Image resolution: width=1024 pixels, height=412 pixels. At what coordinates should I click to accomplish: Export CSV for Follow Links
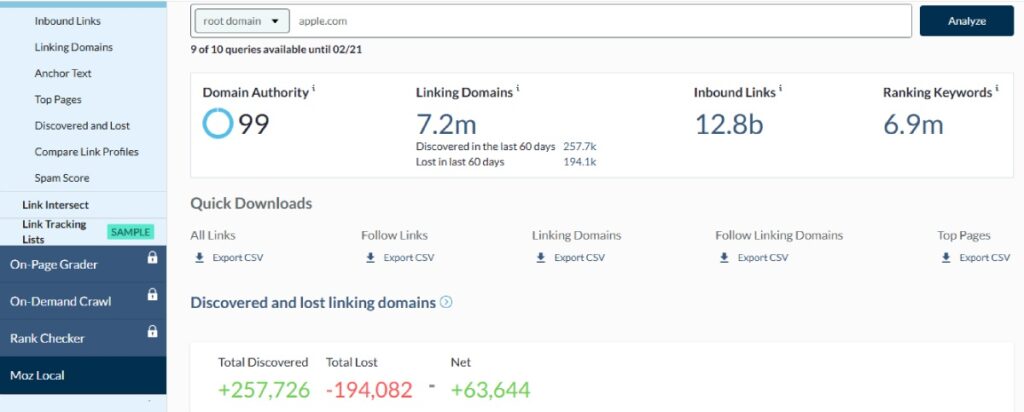pos(409,257)
